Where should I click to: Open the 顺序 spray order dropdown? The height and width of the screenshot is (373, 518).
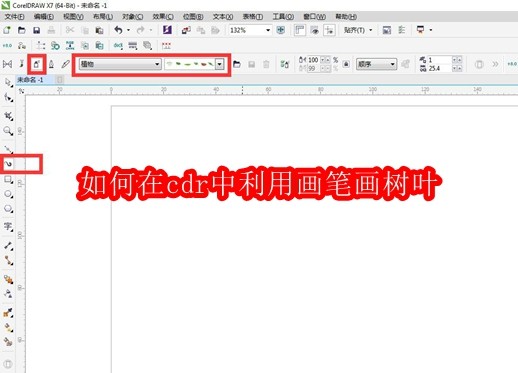(x=376, y=64)
